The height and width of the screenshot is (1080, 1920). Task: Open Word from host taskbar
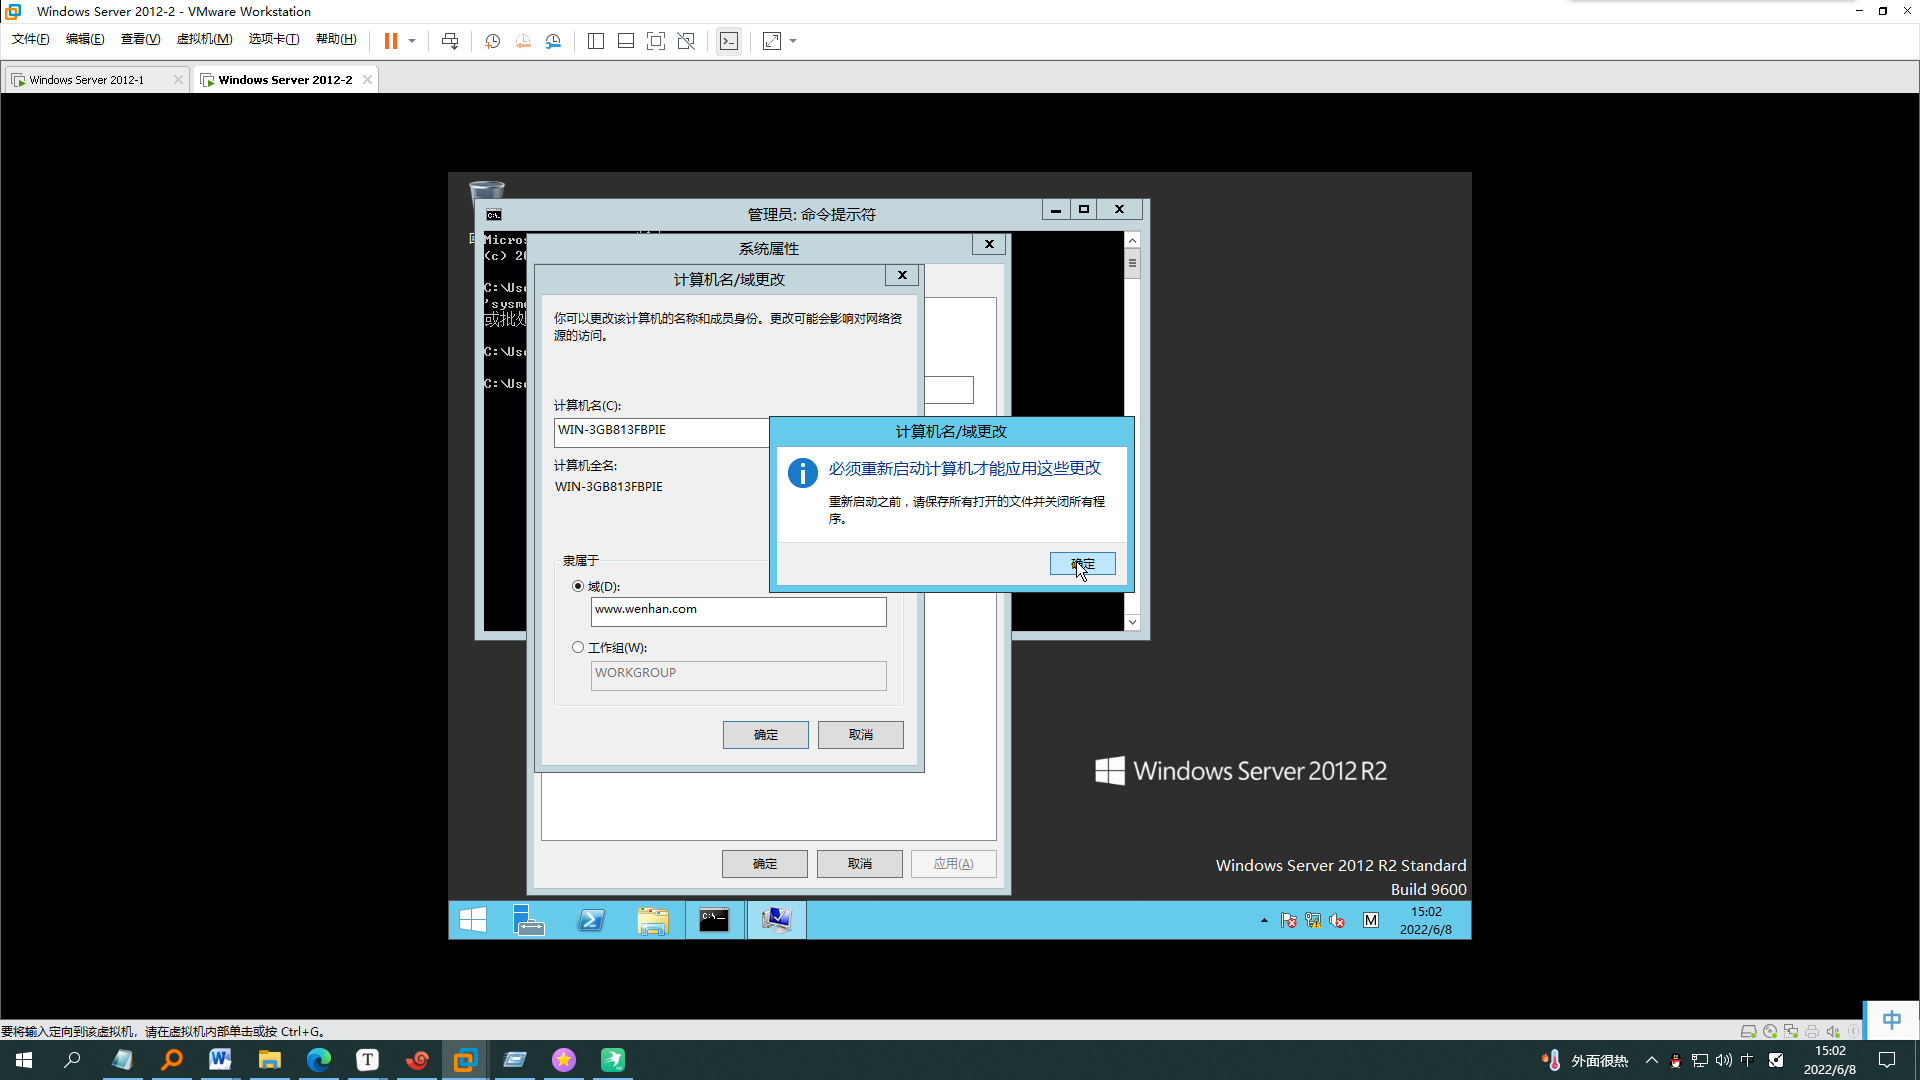coord(220,1060)
